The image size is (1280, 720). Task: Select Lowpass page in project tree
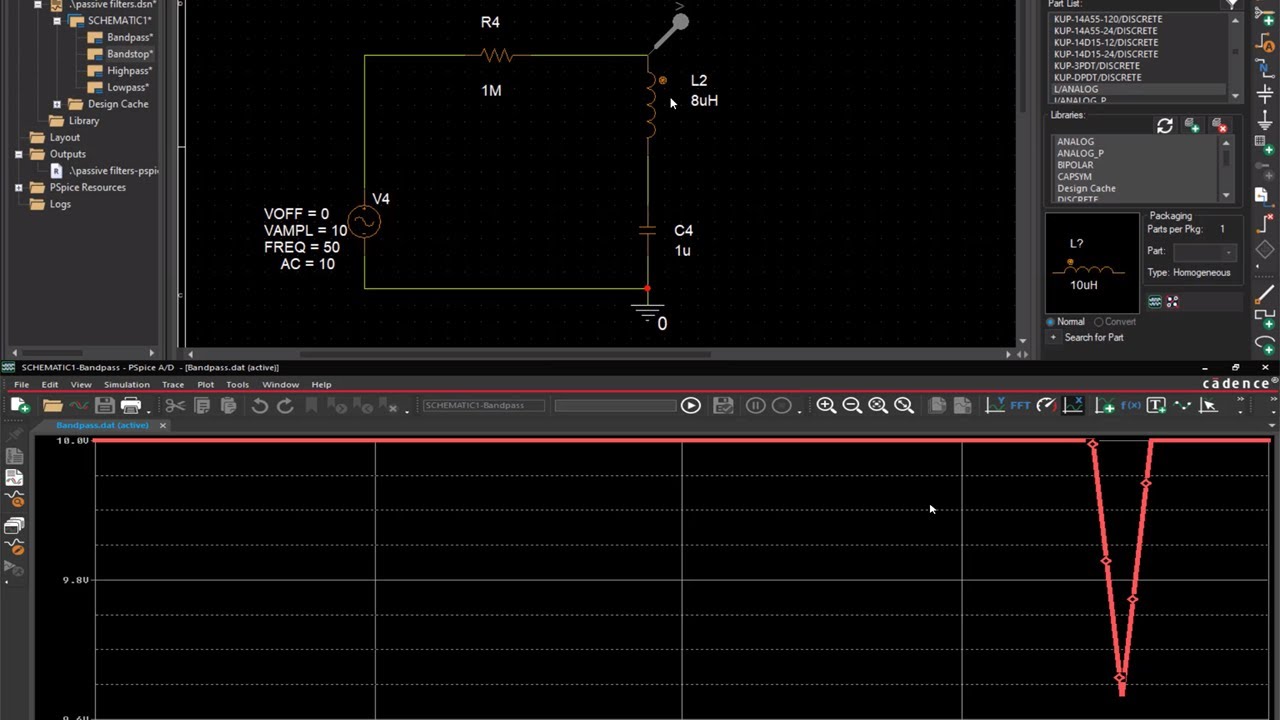128,87
